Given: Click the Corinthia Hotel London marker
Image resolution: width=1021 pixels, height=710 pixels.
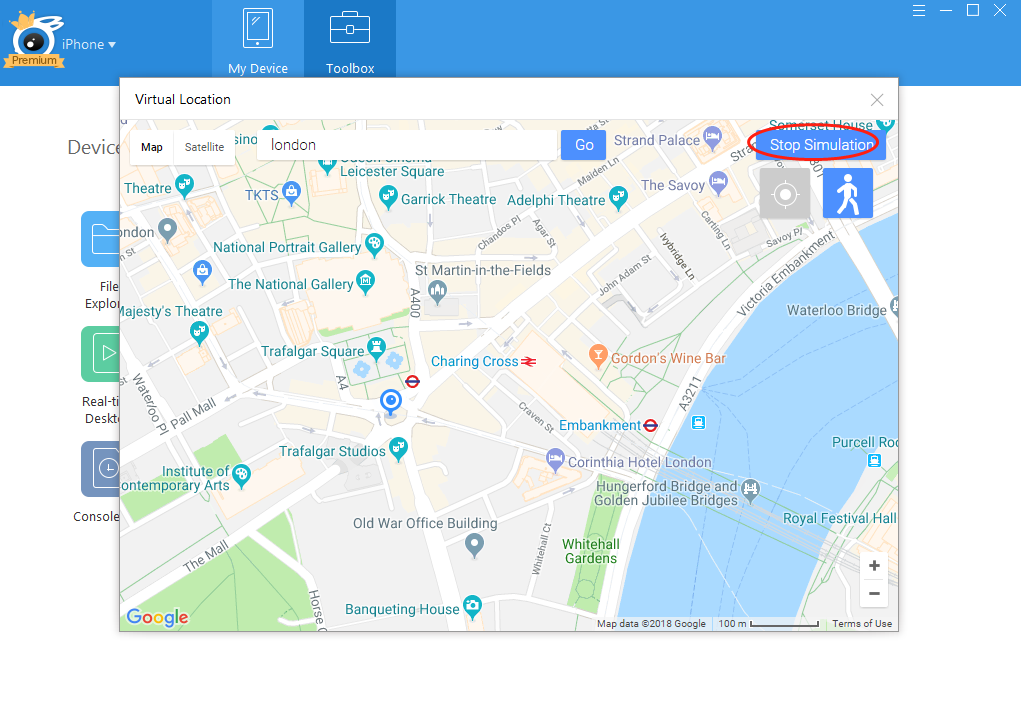Looking at the screenshot, I should click(x=555, y=460).
